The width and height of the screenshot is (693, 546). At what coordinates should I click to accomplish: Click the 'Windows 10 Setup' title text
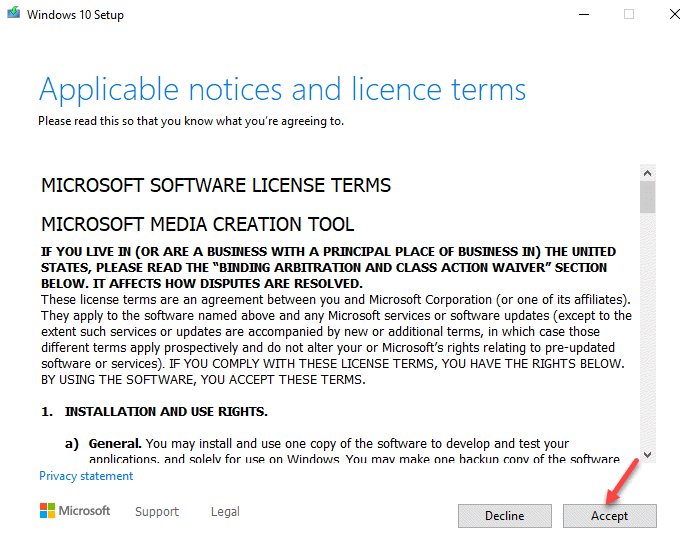pos(75,15)
